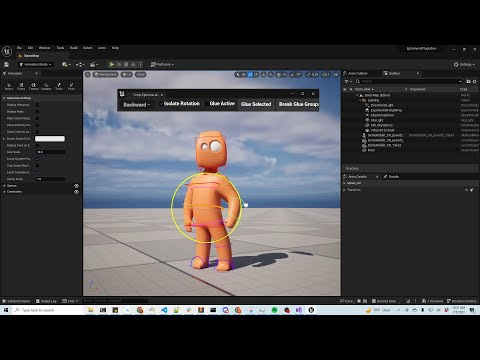Toggle the Hide Control Shapes checkbox
Image resolution: width=480 pixels, height=360 pixels.
click(37, 118)
